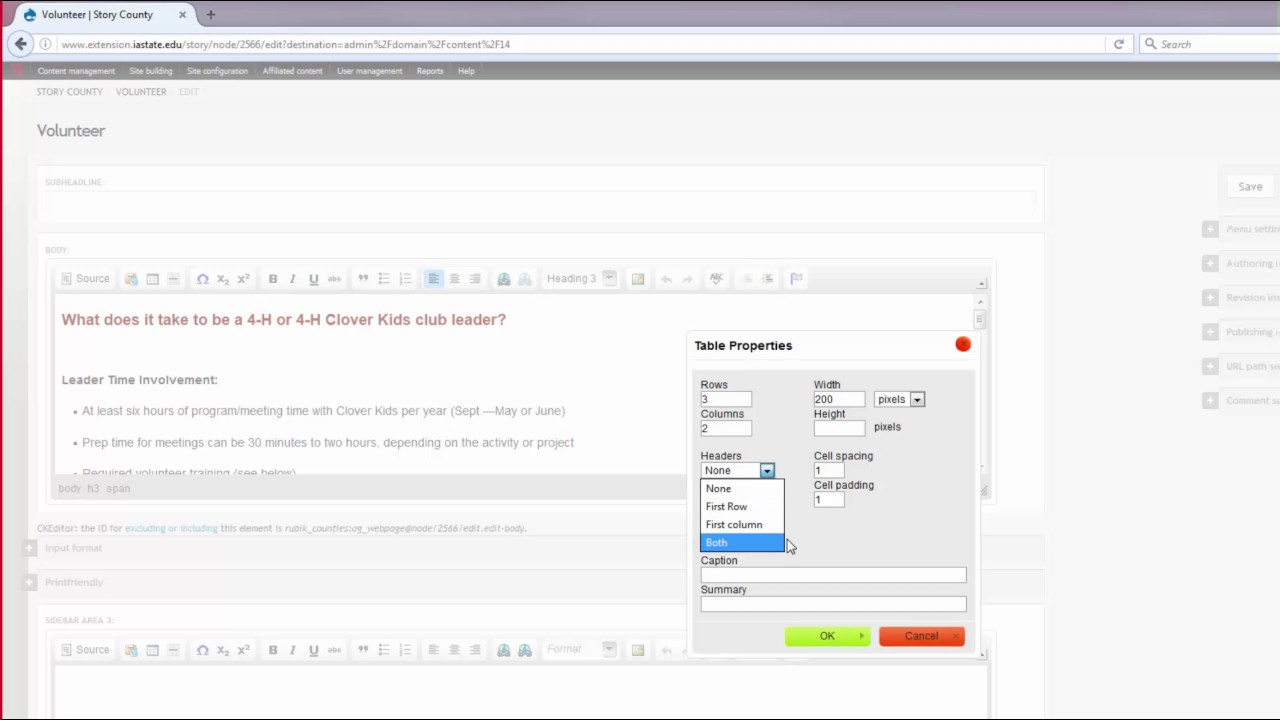Apply subscript in Body editor toolbar

(223, 279)
